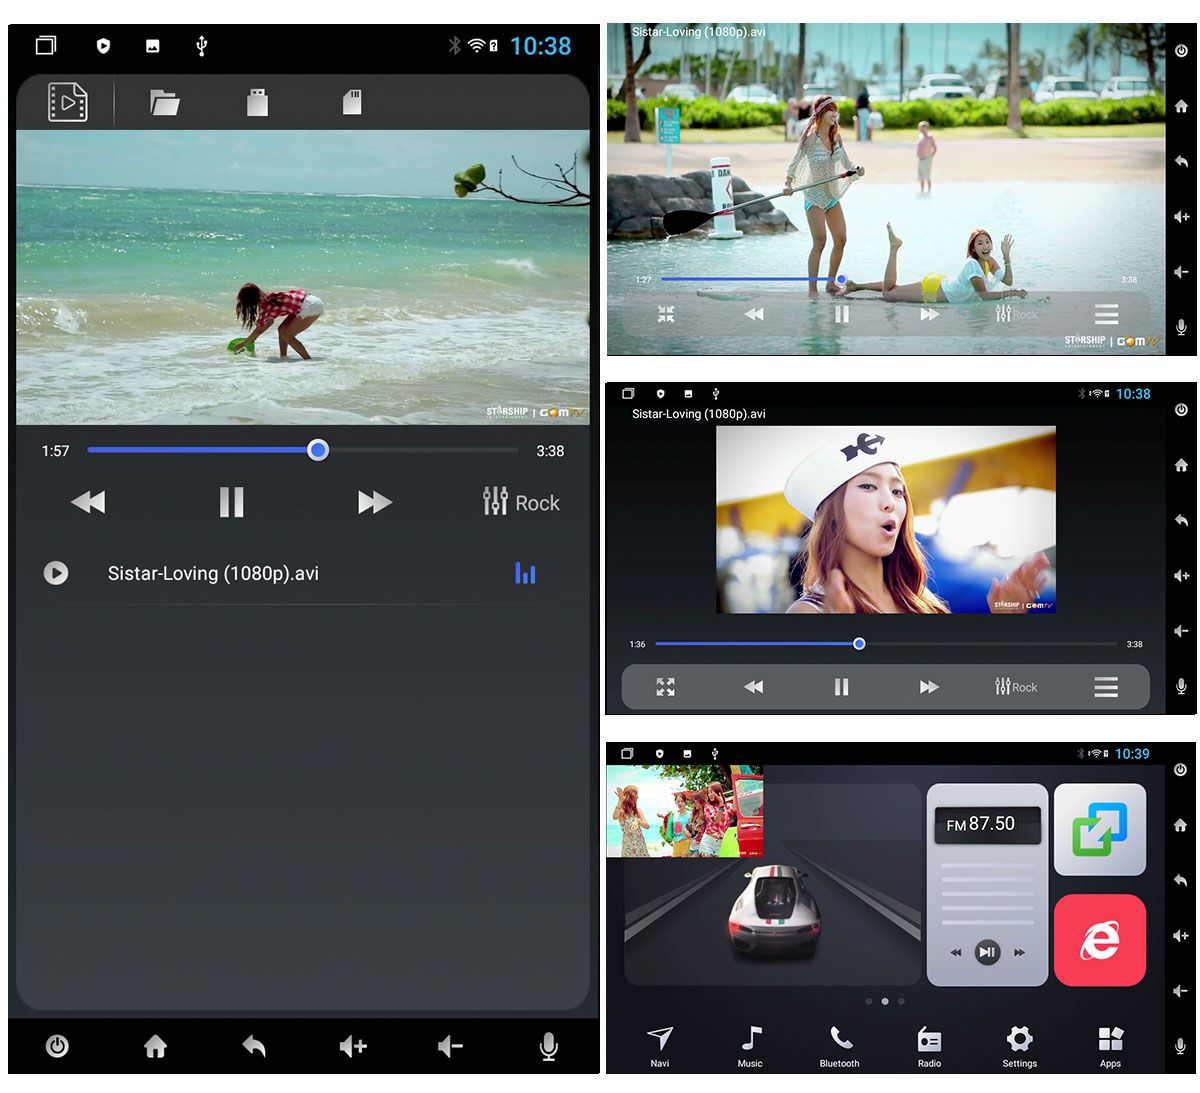Rewind in the top-right fullscreen player
1200x1093 pixels.
754,314
